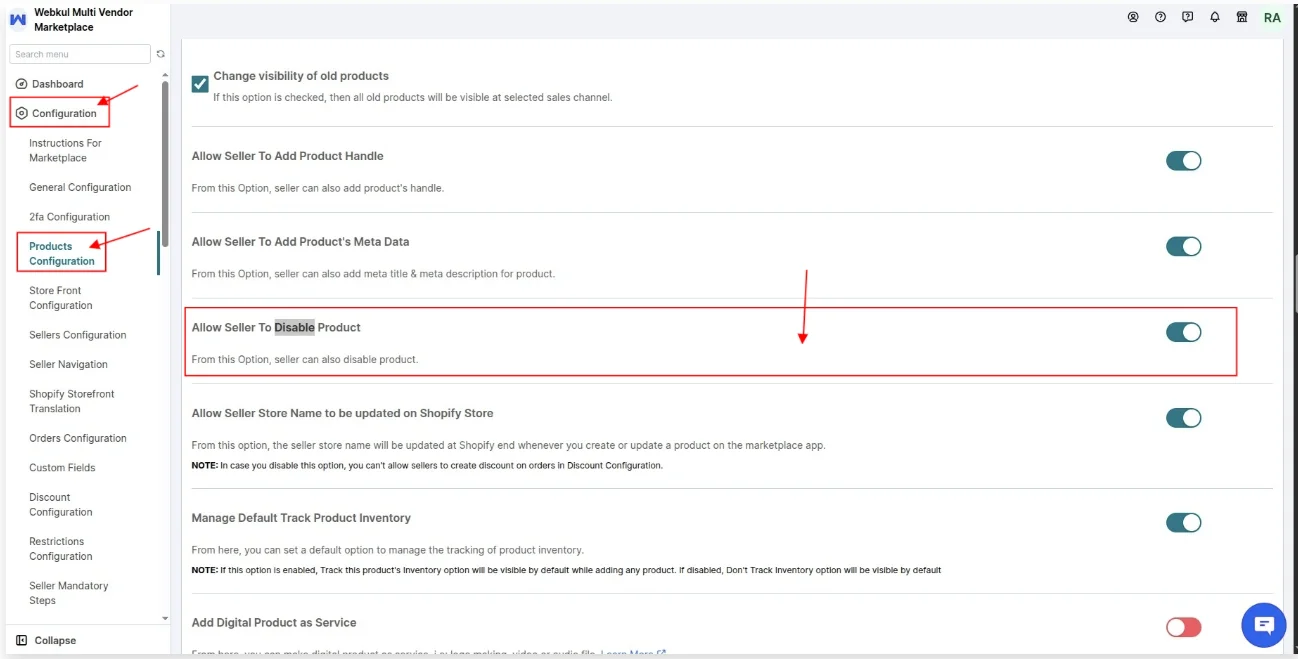
Task: Open Custom Fields
Action: [x=62, y=467]
